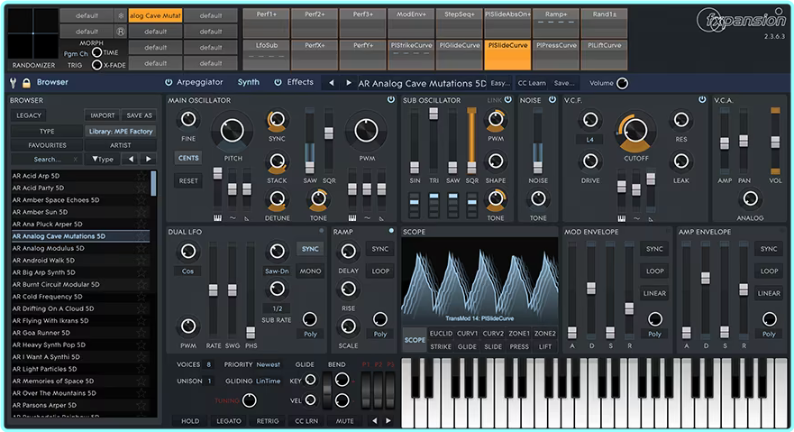Open the 1/2 sub rate dropdown
This screenshot has height=432, width=794.
[277, 308]
